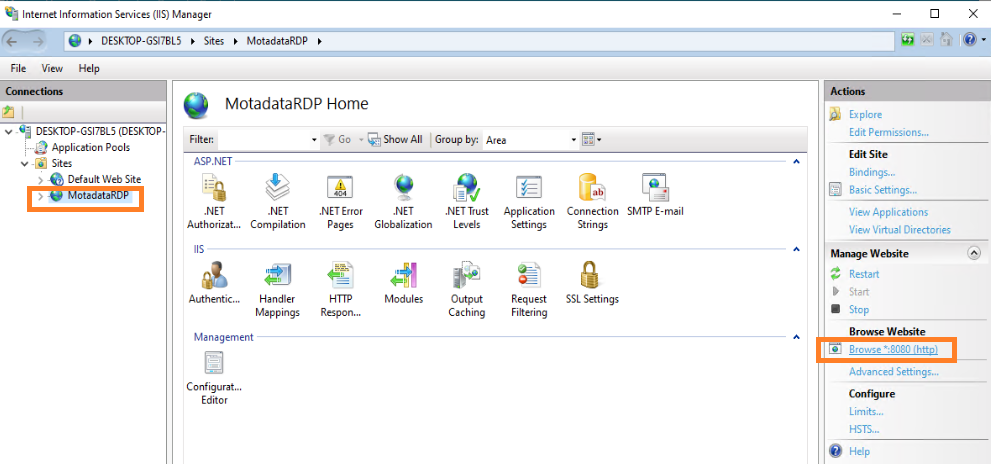Click Explore in Actions pane
Image resolution: width=991 pixels, height=464 pixels.
pyautogui.click(x=865, y=114)
